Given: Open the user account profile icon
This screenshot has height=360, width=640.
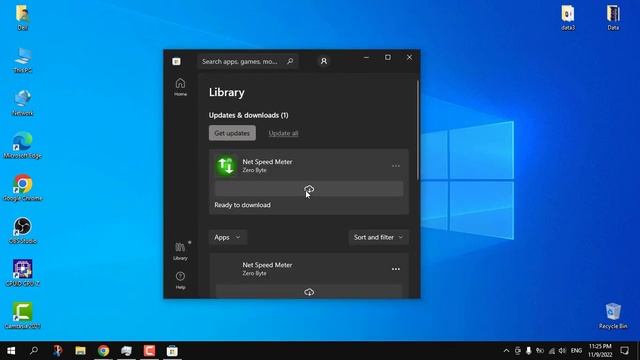Looking at the screenshot, I should [x=324, y=61].
